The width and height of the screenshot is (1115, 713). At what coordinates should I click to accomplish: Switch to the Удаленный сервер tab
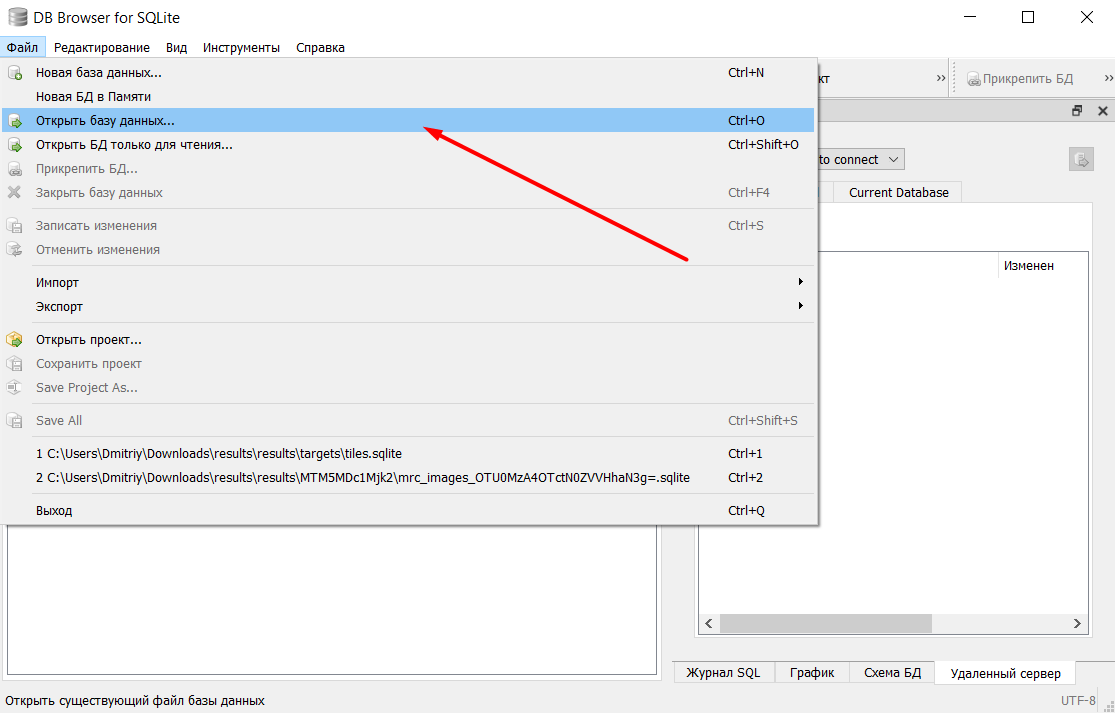(1005, 673)
